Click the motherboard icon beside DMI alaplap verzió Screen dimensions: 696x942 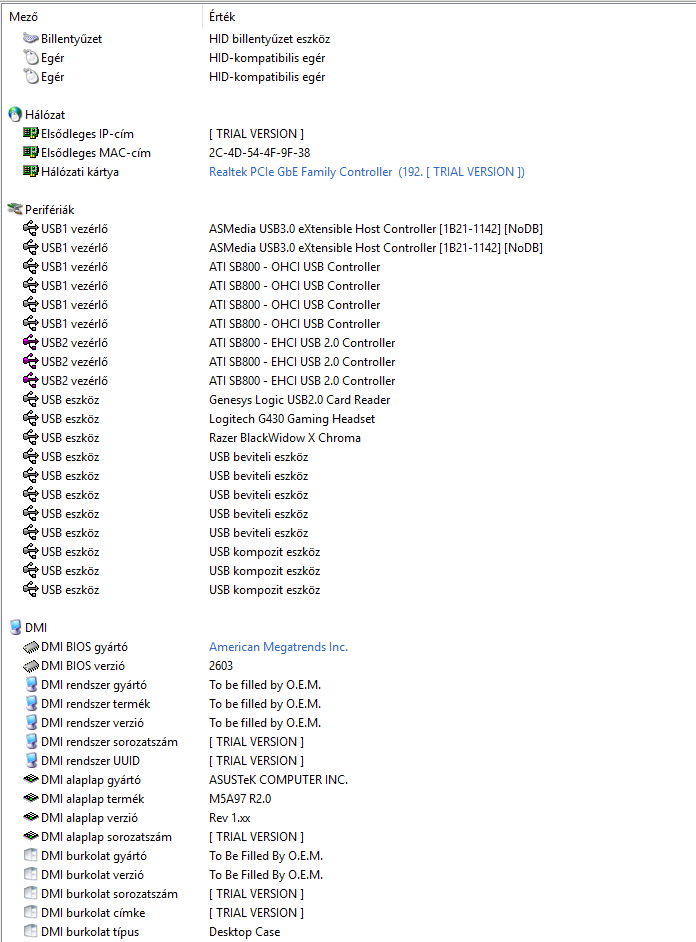(31, 818)
